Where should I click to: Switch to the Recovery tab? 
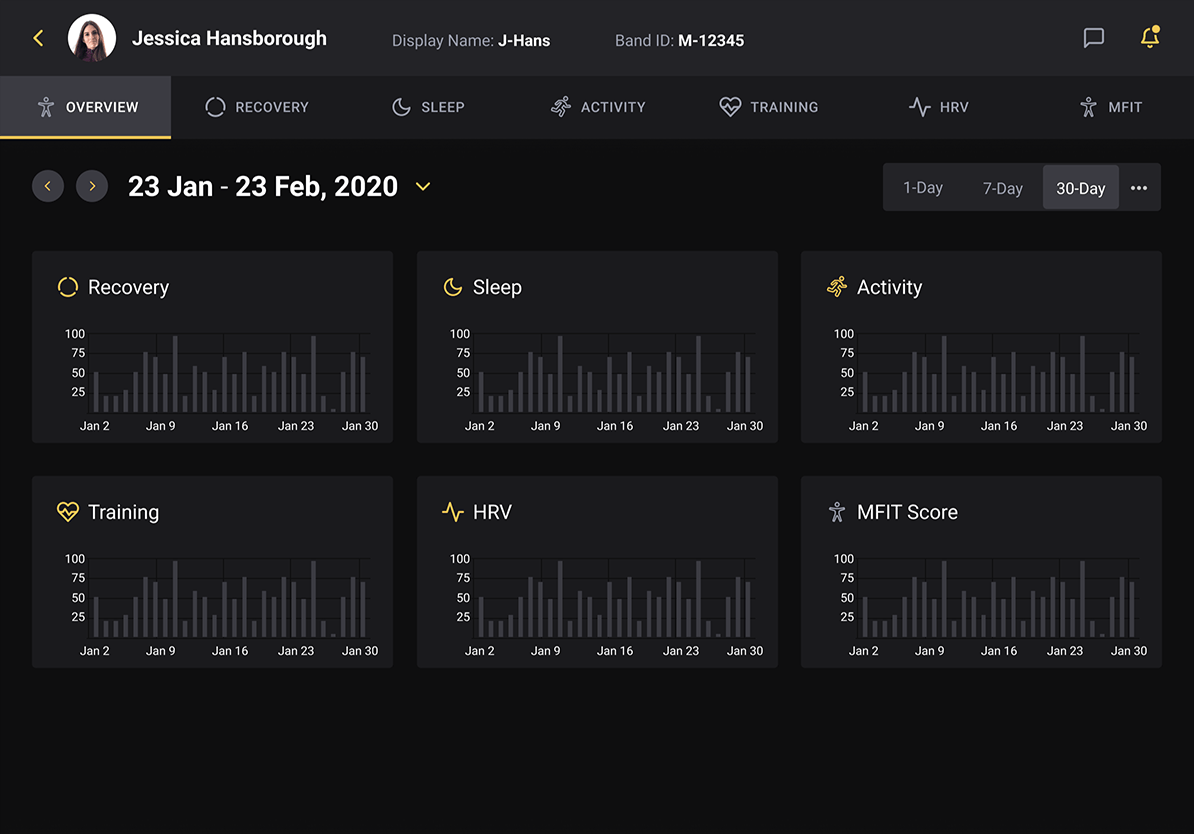click(x=257, y=107)
